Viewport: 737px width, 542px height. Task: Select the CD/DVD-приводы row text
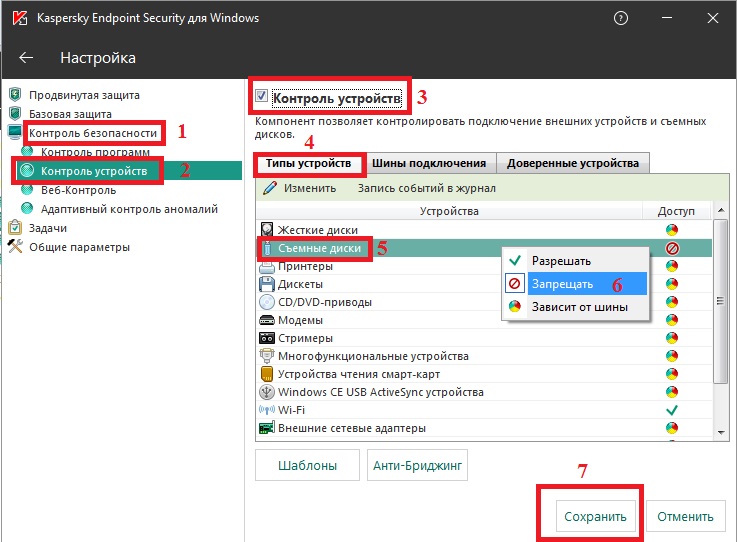(325, 302)
